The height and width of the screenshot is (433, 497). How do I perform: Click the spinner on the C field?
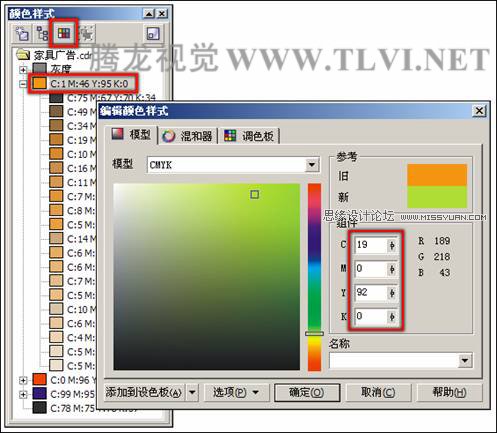pos(392,245)
